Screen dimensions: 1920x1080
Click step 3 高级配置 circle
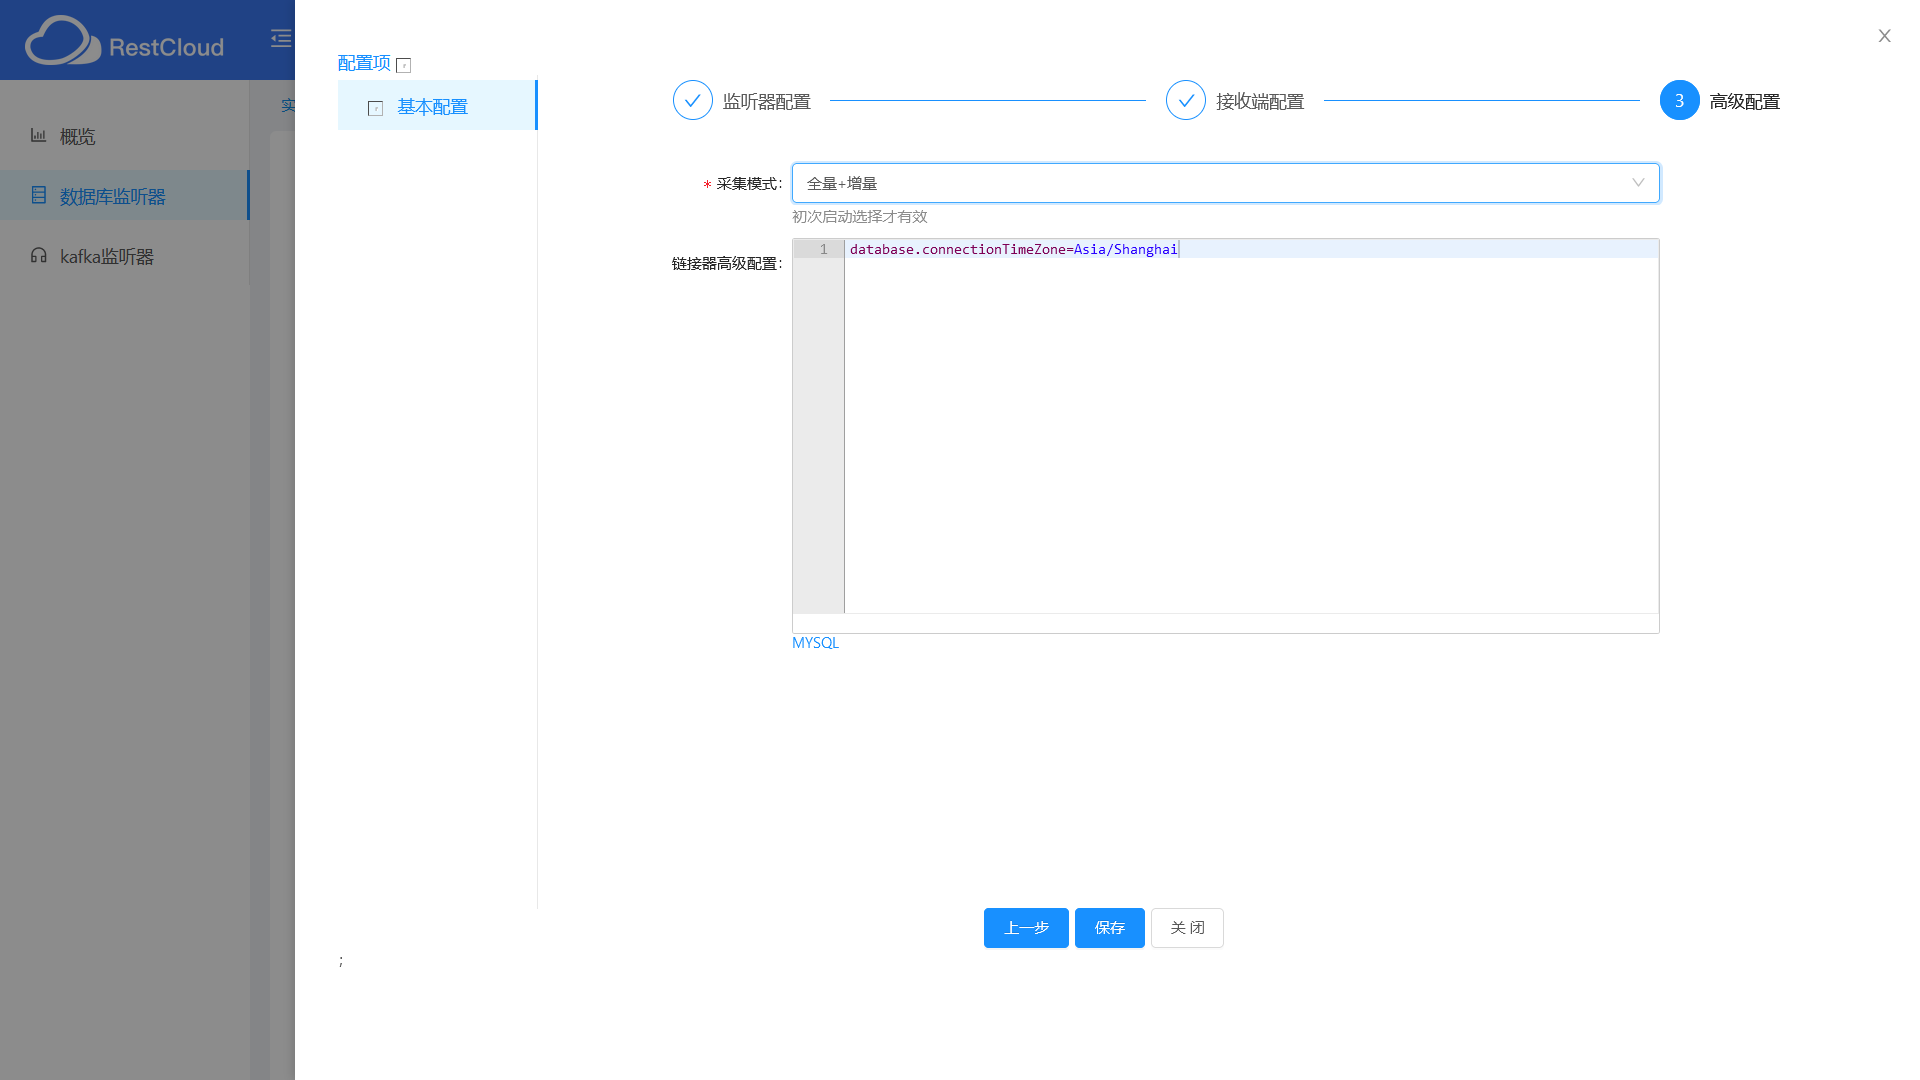(1679, 100)
